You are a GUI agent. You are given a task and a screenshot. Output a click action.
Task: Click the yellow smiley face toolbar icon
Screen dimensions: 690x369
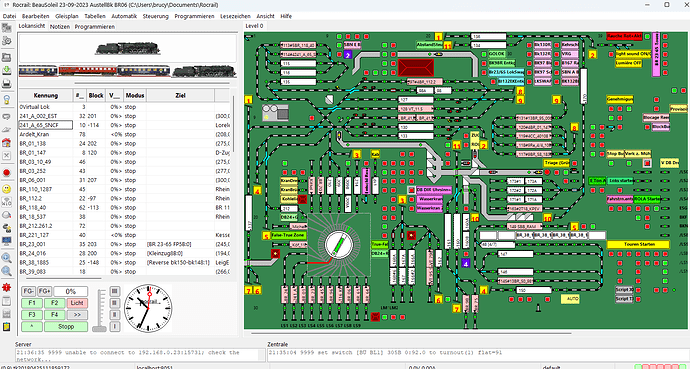click(7, 189)
